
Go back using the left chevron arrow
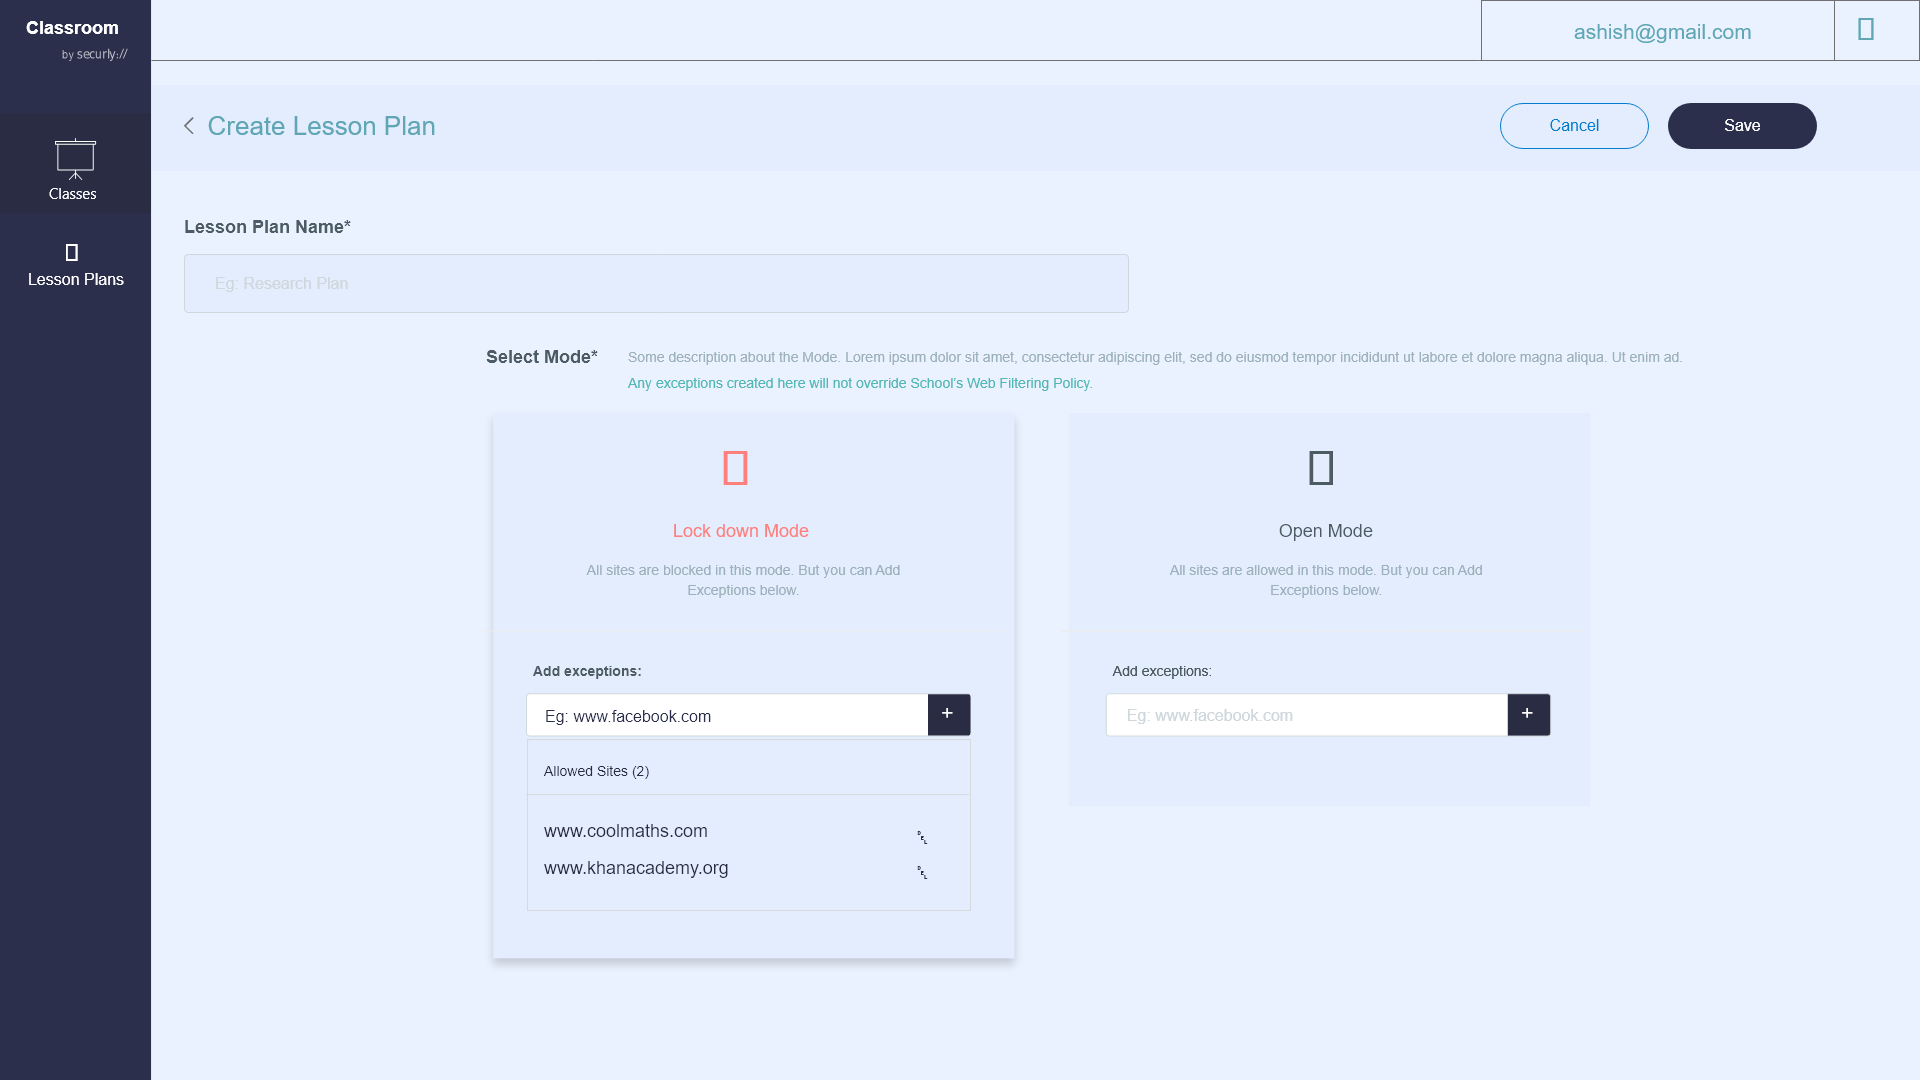click(189, 126)
